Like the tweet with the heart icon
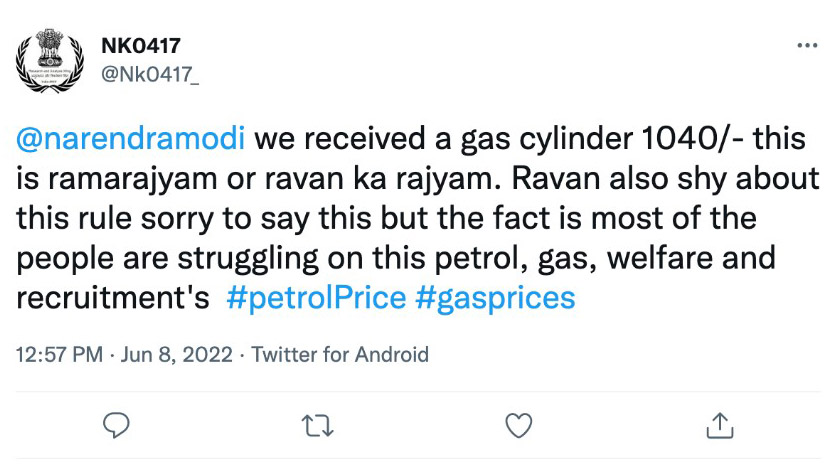This screenshot has height=471, width=839. [x=518, y=425]
